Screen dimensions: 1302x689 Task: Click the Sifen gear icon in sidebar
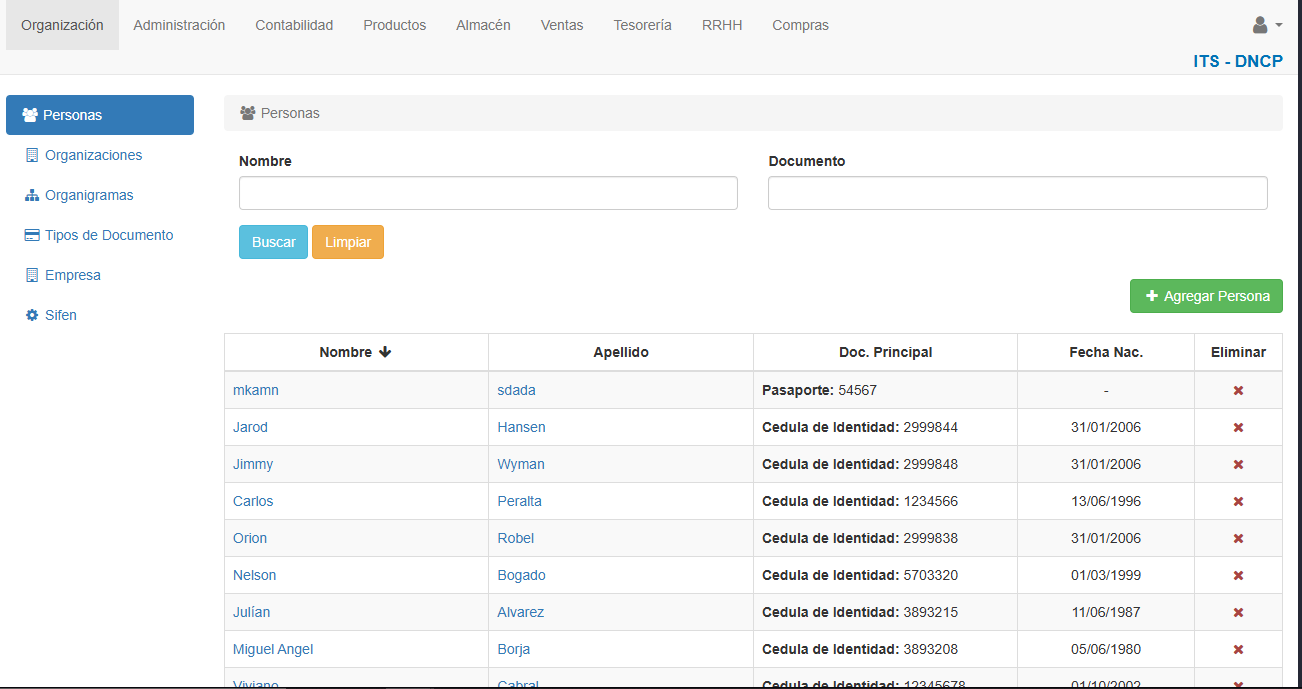32,315
